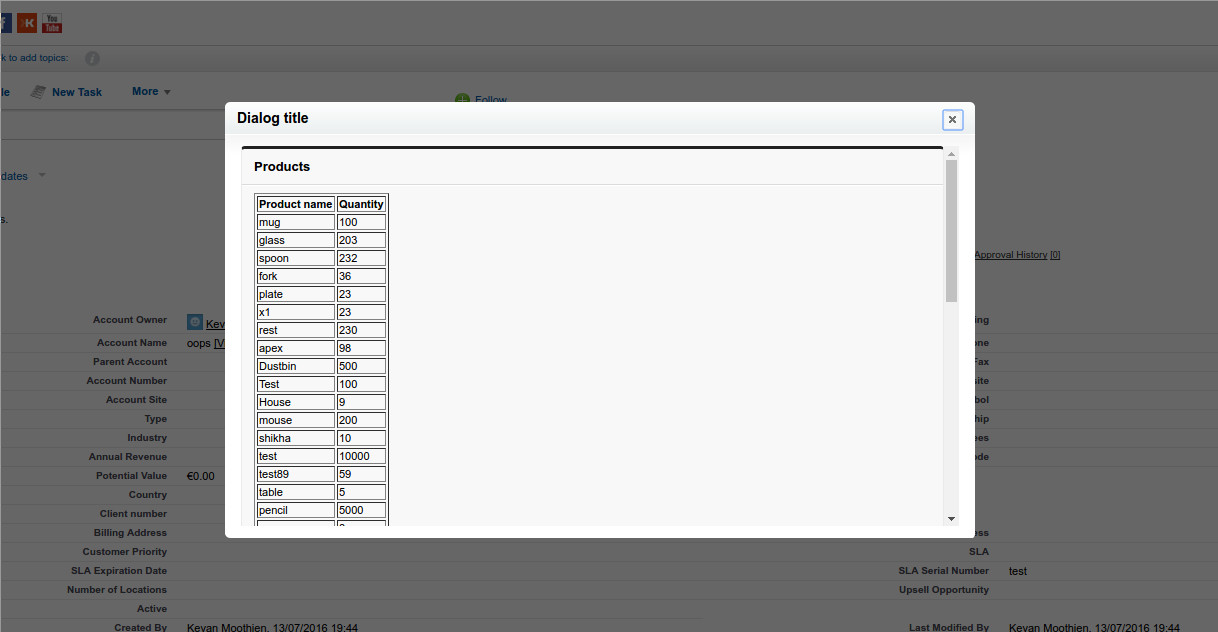Screen dimensions: 1218x632
Task: Open the More menu next to New Task
Action: 150,91
